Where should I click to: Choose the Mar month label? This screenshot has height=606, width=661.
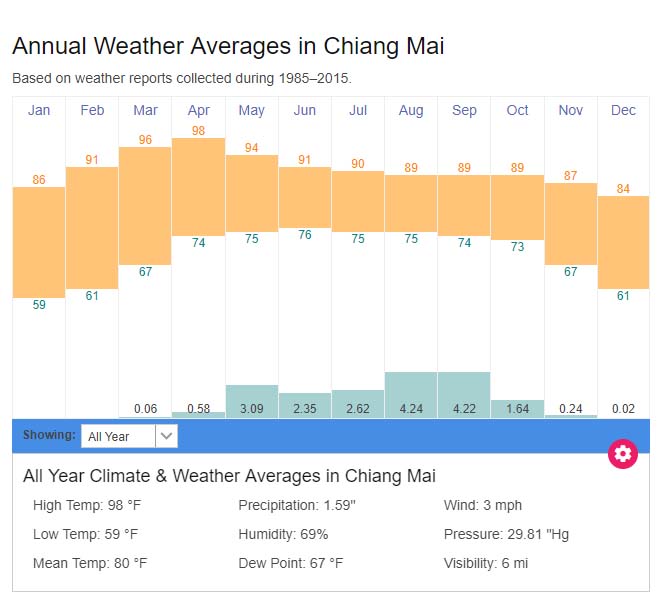[x=145, y=110]
